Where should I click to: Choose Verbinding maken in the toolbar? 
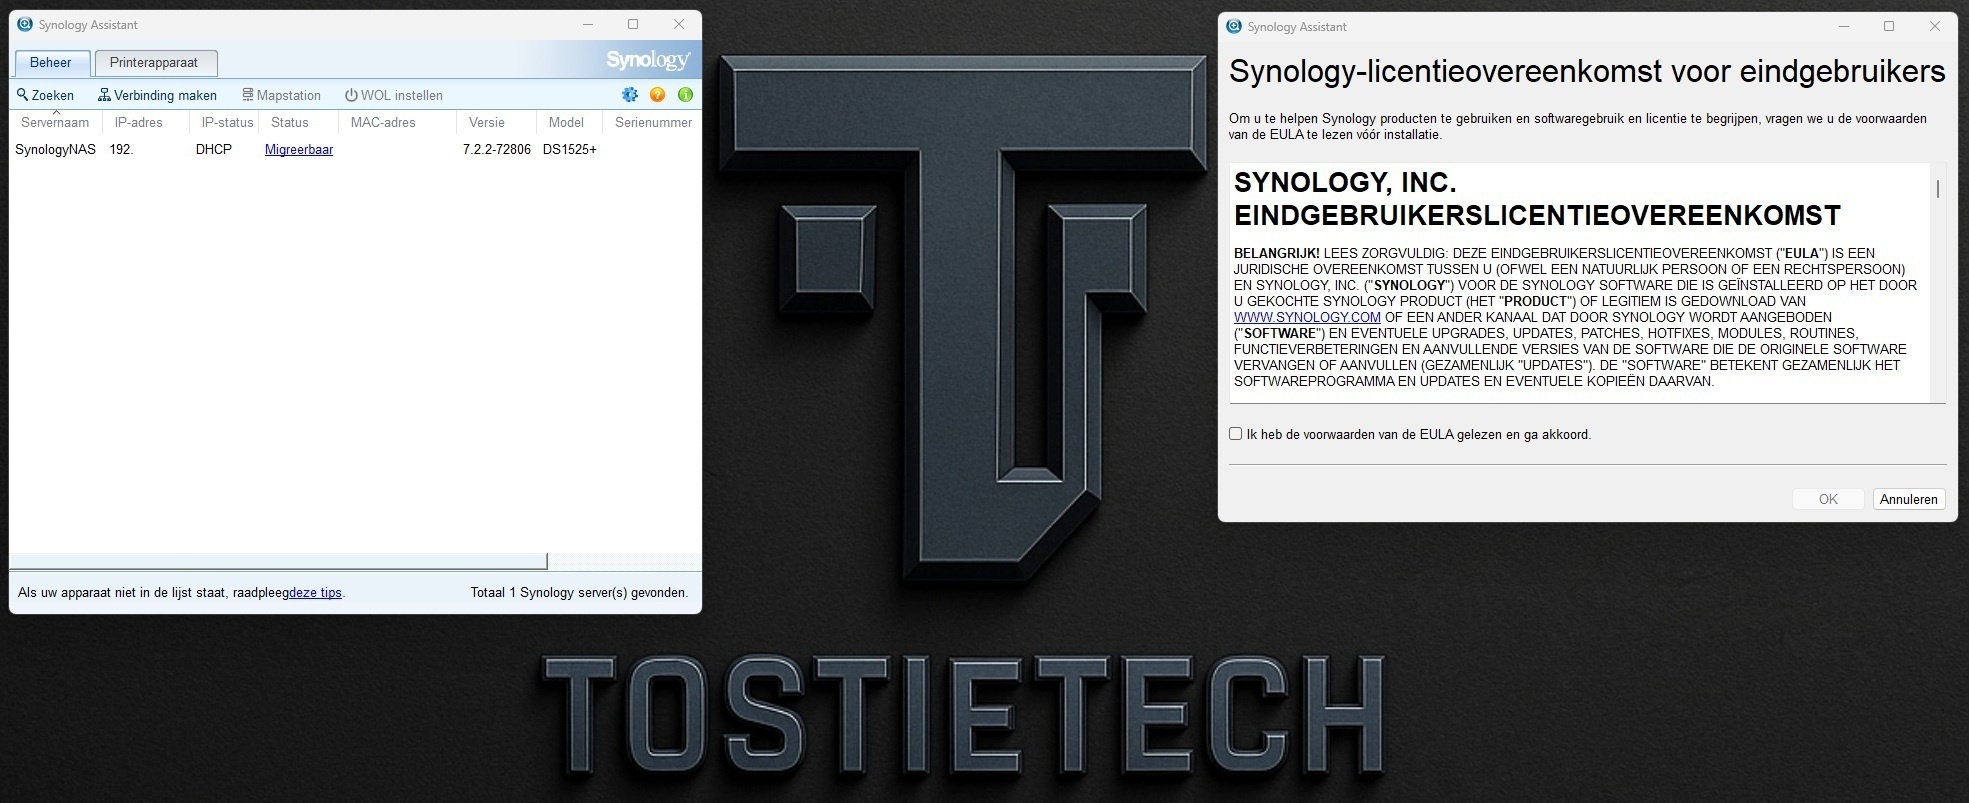pyautogui.click(x=157, y=95)
